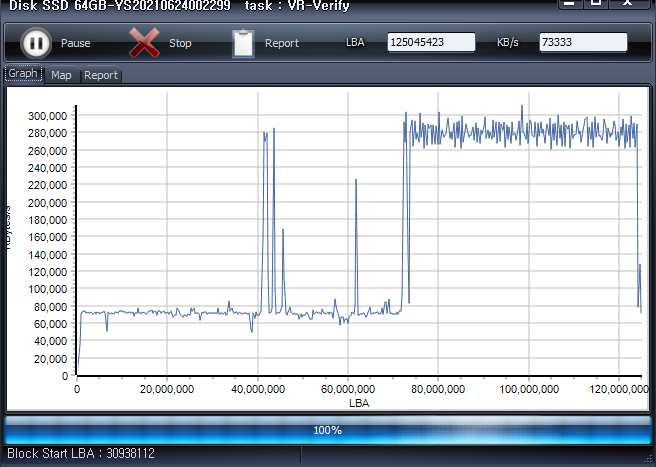The height and width of the screenshot is (467, 656).
Task: Click the clipboard Report icon
Action: pos(243,43)
